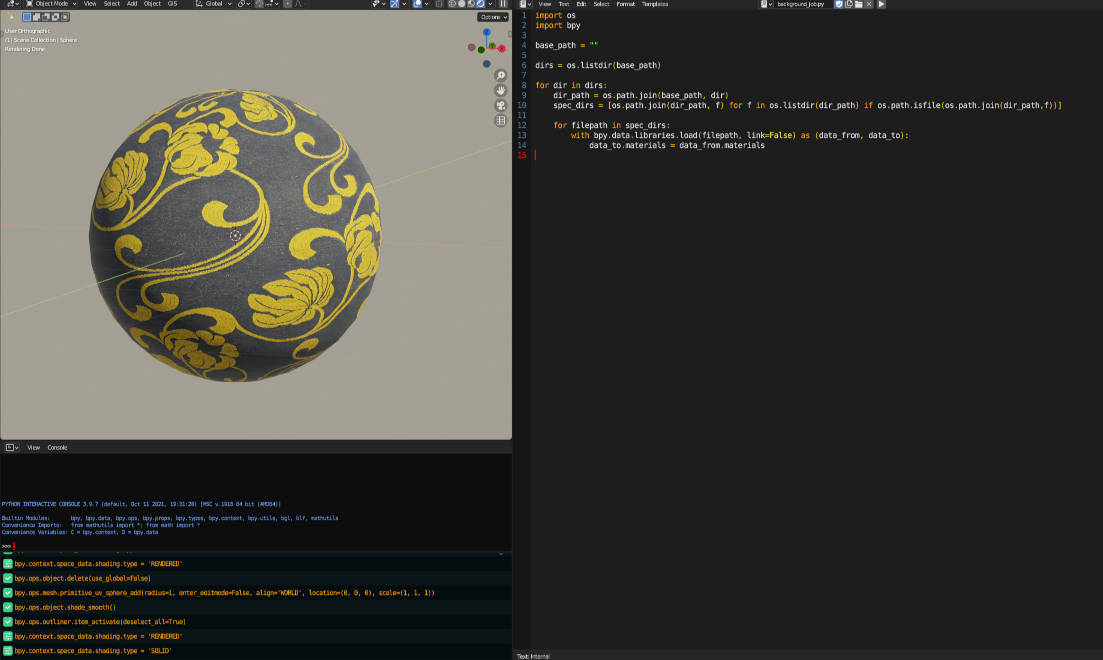Screen dimensions: 1103x660
Task: Unlink the background_job.py text block
Action: [x=869, y=4]
